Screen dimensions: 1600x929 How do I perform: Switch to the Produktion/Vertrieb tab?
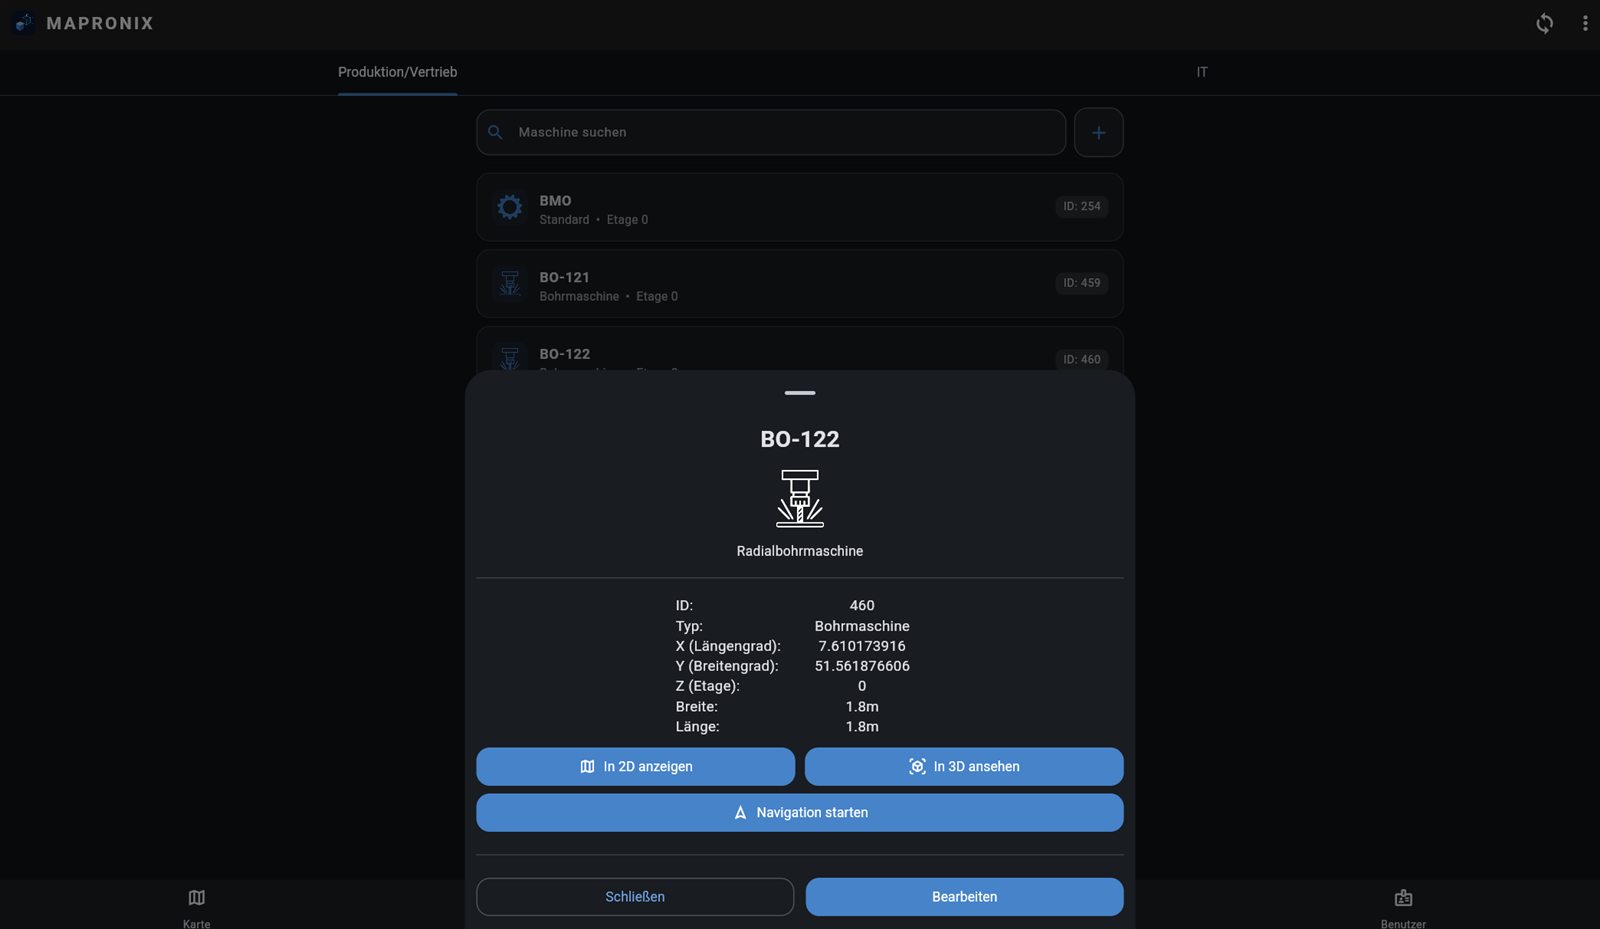coord(398,72)
